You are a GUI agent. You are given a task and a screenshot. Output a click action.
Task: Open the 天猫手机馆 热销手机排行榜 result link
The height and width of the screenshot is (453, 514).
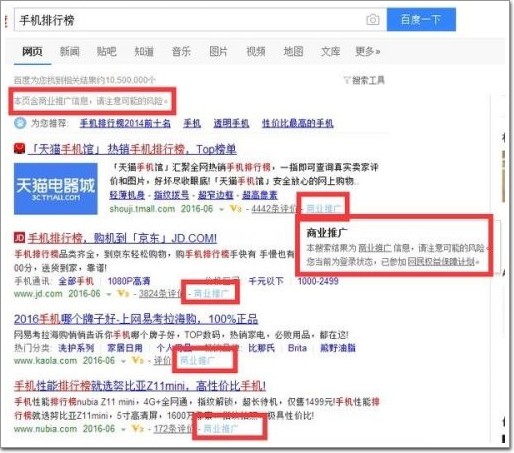click(133, 149)
